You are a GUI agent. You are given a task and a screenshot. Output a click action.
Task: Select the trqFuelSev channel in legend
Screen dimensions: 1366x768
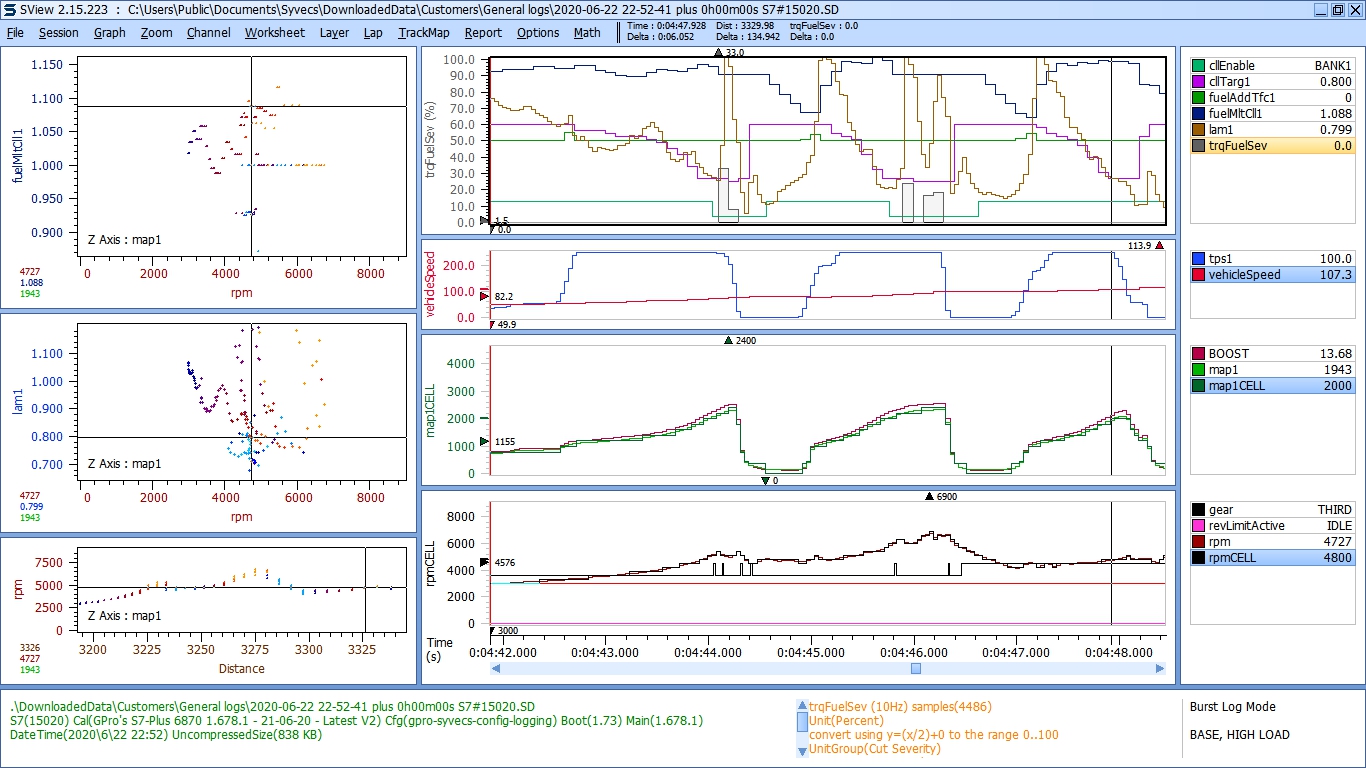pos(1272,146)
